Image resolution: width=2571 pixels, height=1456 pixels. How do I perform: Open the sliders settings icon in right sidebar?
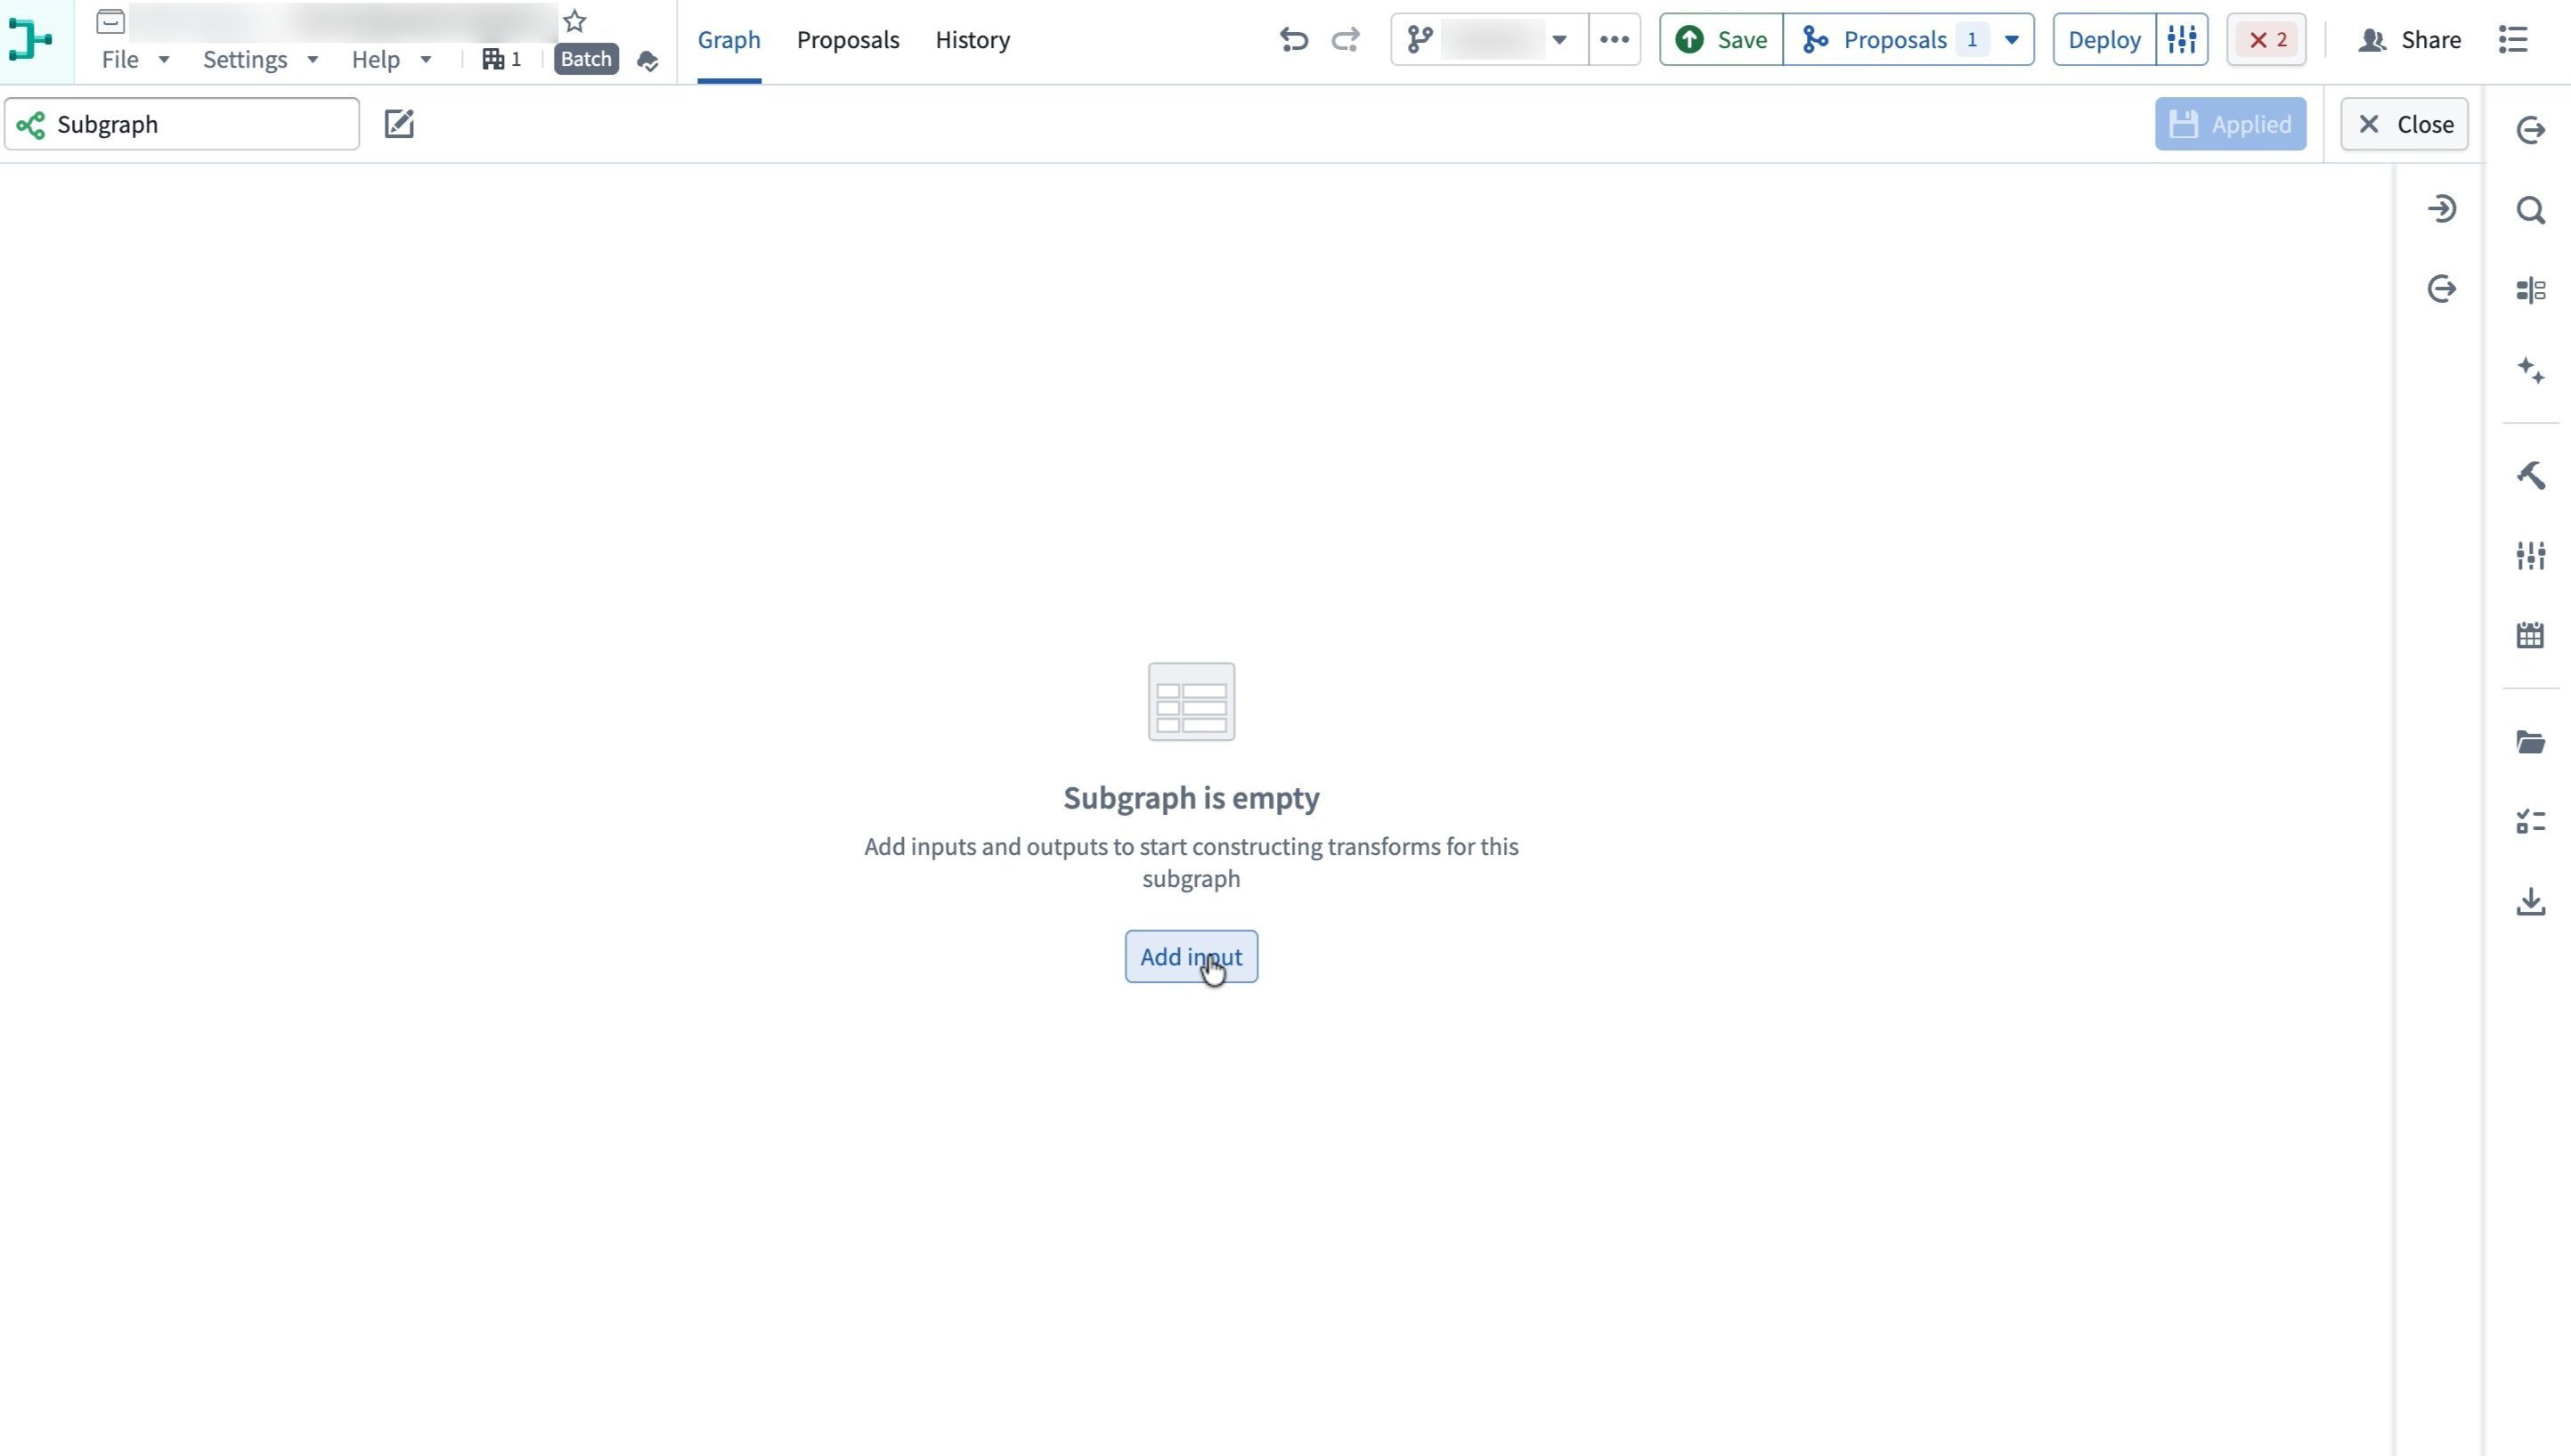(2530, 555)
